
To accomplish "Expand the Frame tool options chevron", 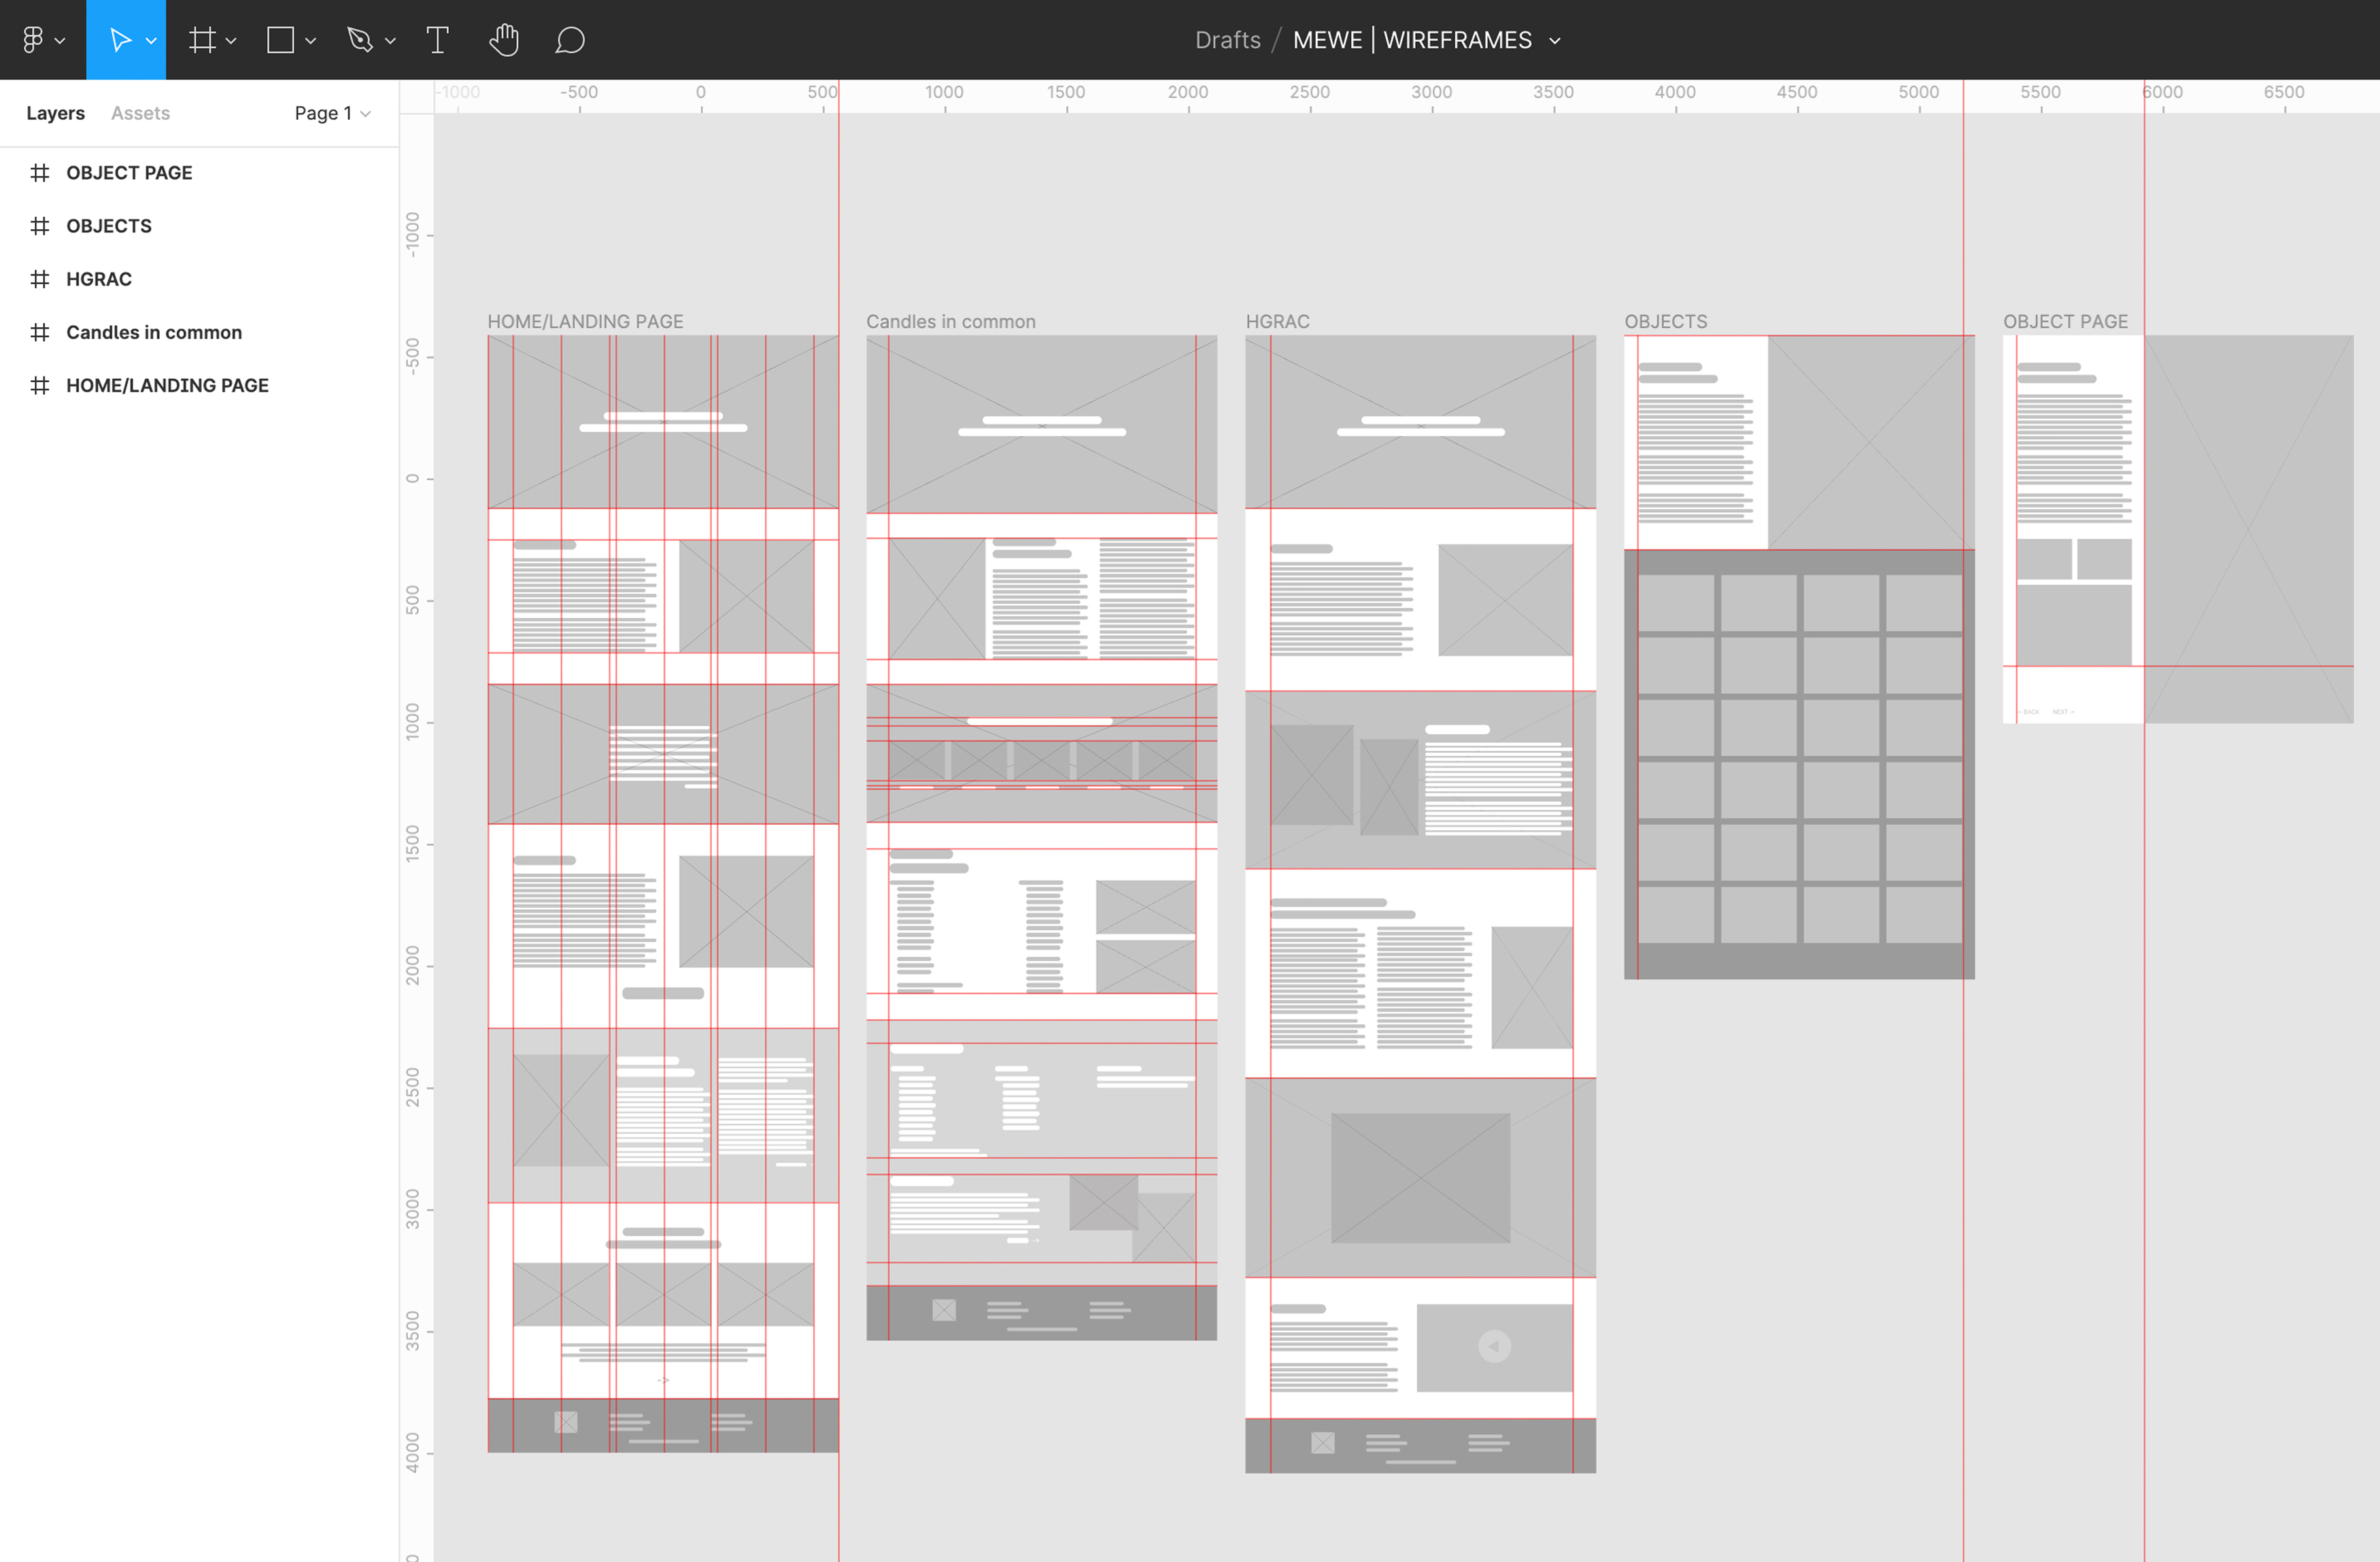I will click(231, 41).
